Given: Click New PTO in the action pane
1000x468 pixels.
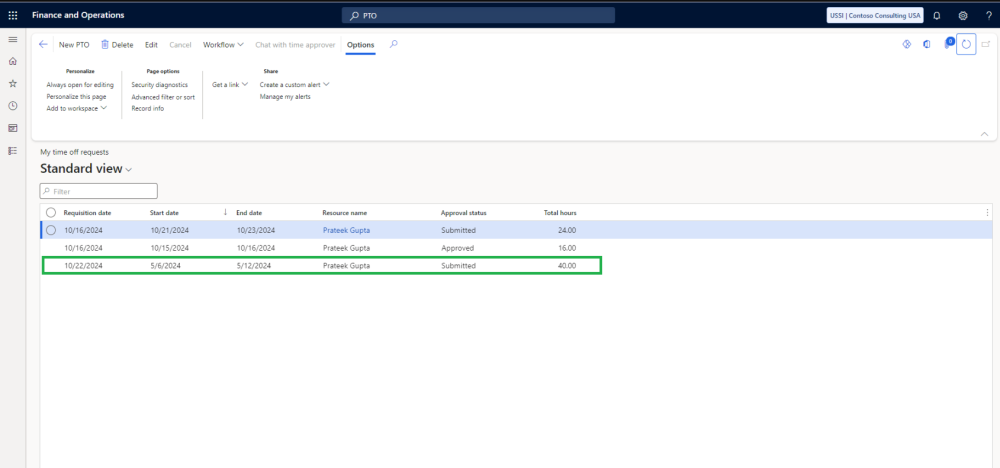Looking at the screenshot, I should pos(74,45).
